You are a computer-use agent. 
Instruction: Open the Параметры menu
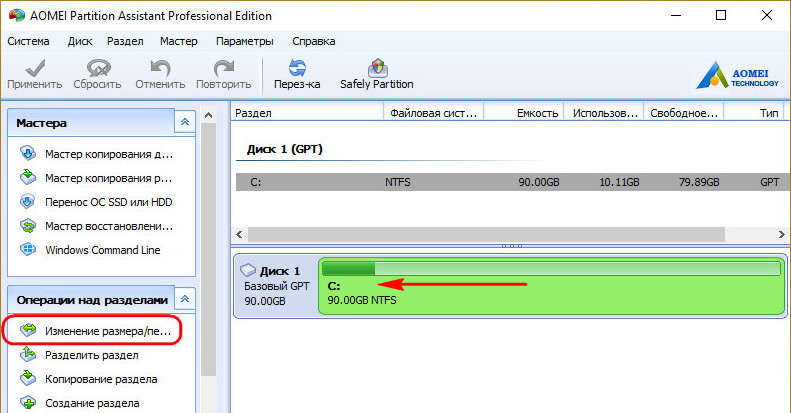tap(245, 41)
